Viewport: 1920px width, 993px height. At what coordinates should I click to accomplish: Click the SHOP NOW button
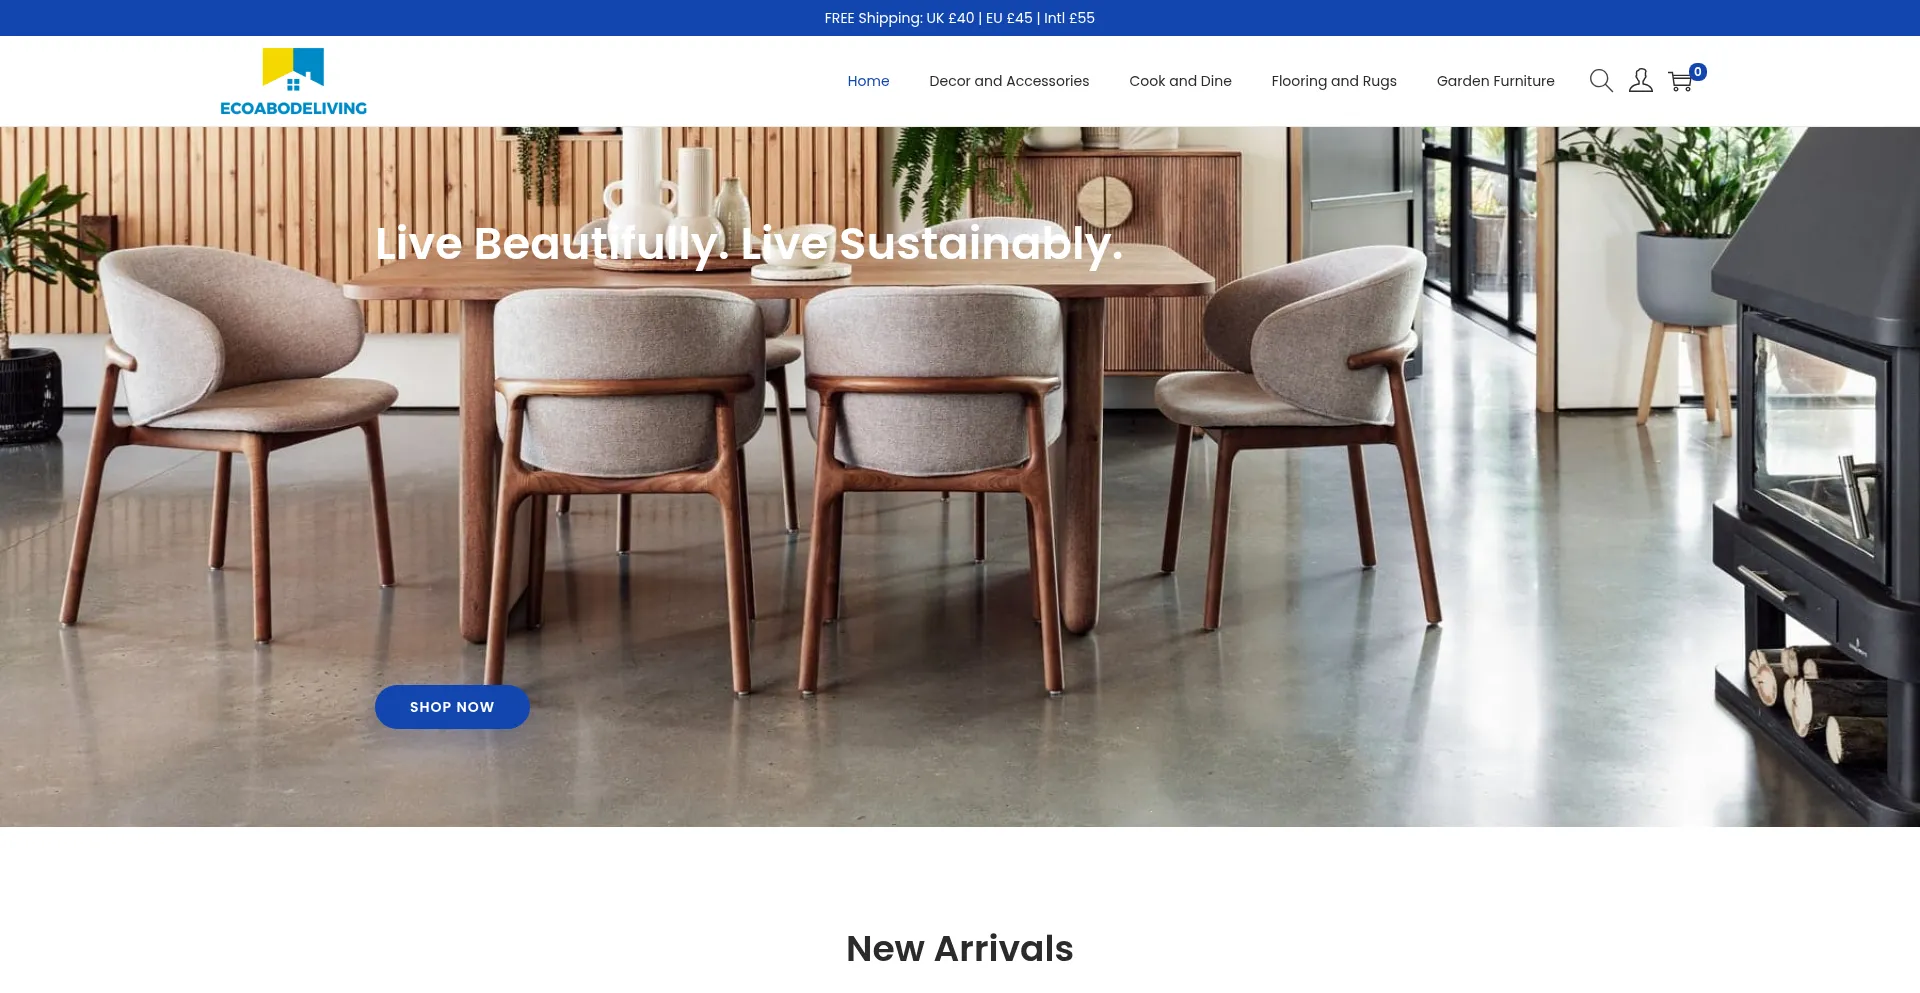(452, 707)
